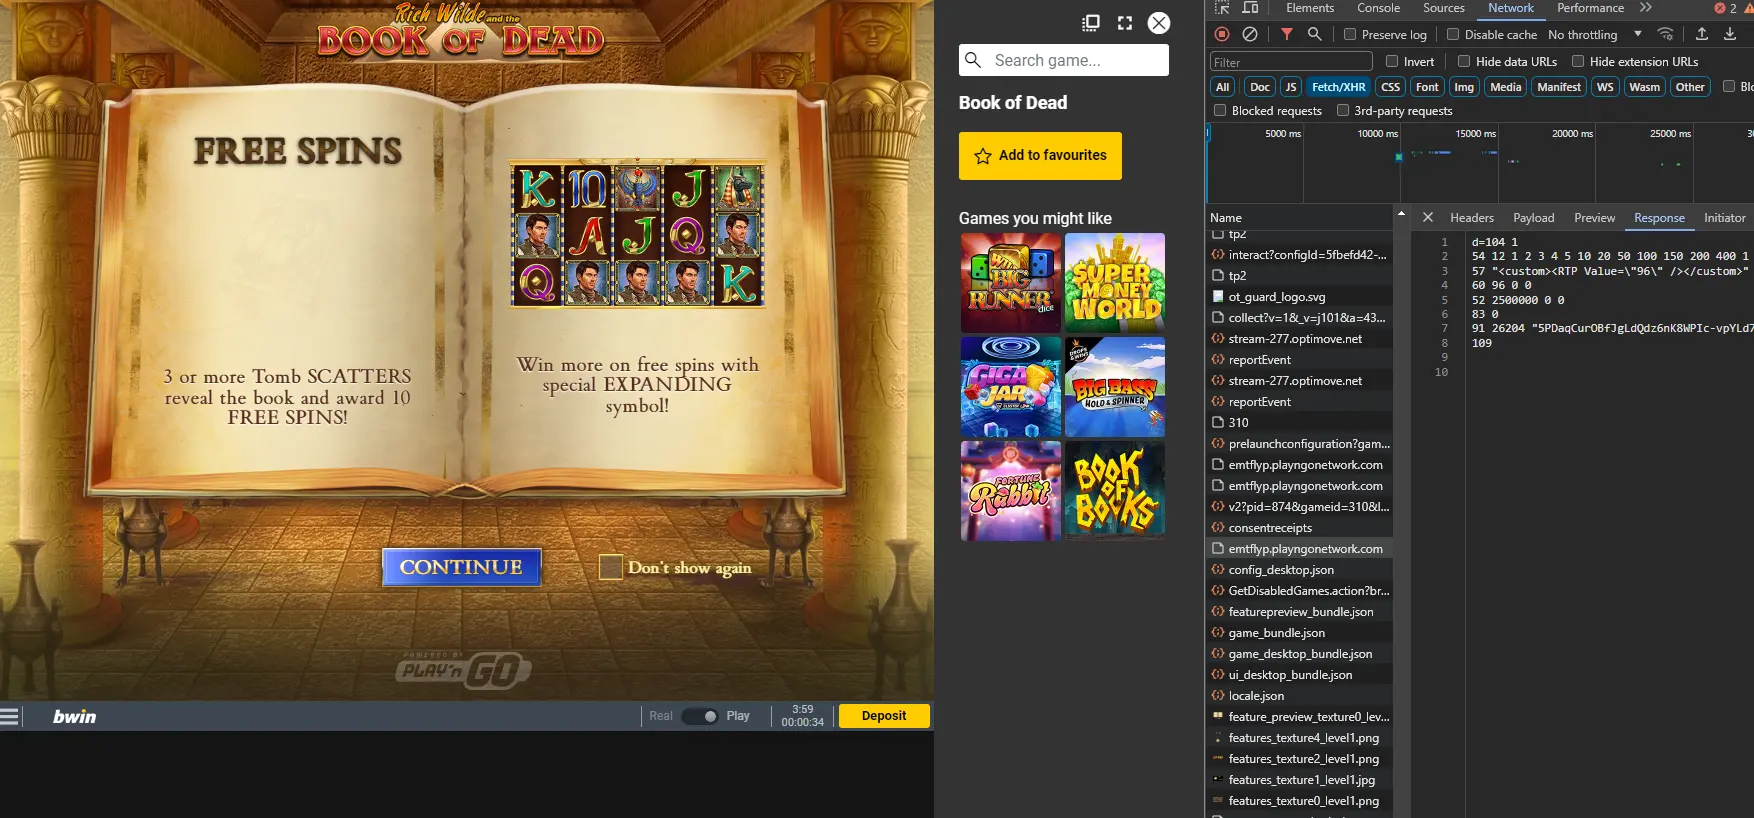Screen dimensions: 1754x818
Task: Activate the inspect element picker icon
Action: (x=1222, y=8)
